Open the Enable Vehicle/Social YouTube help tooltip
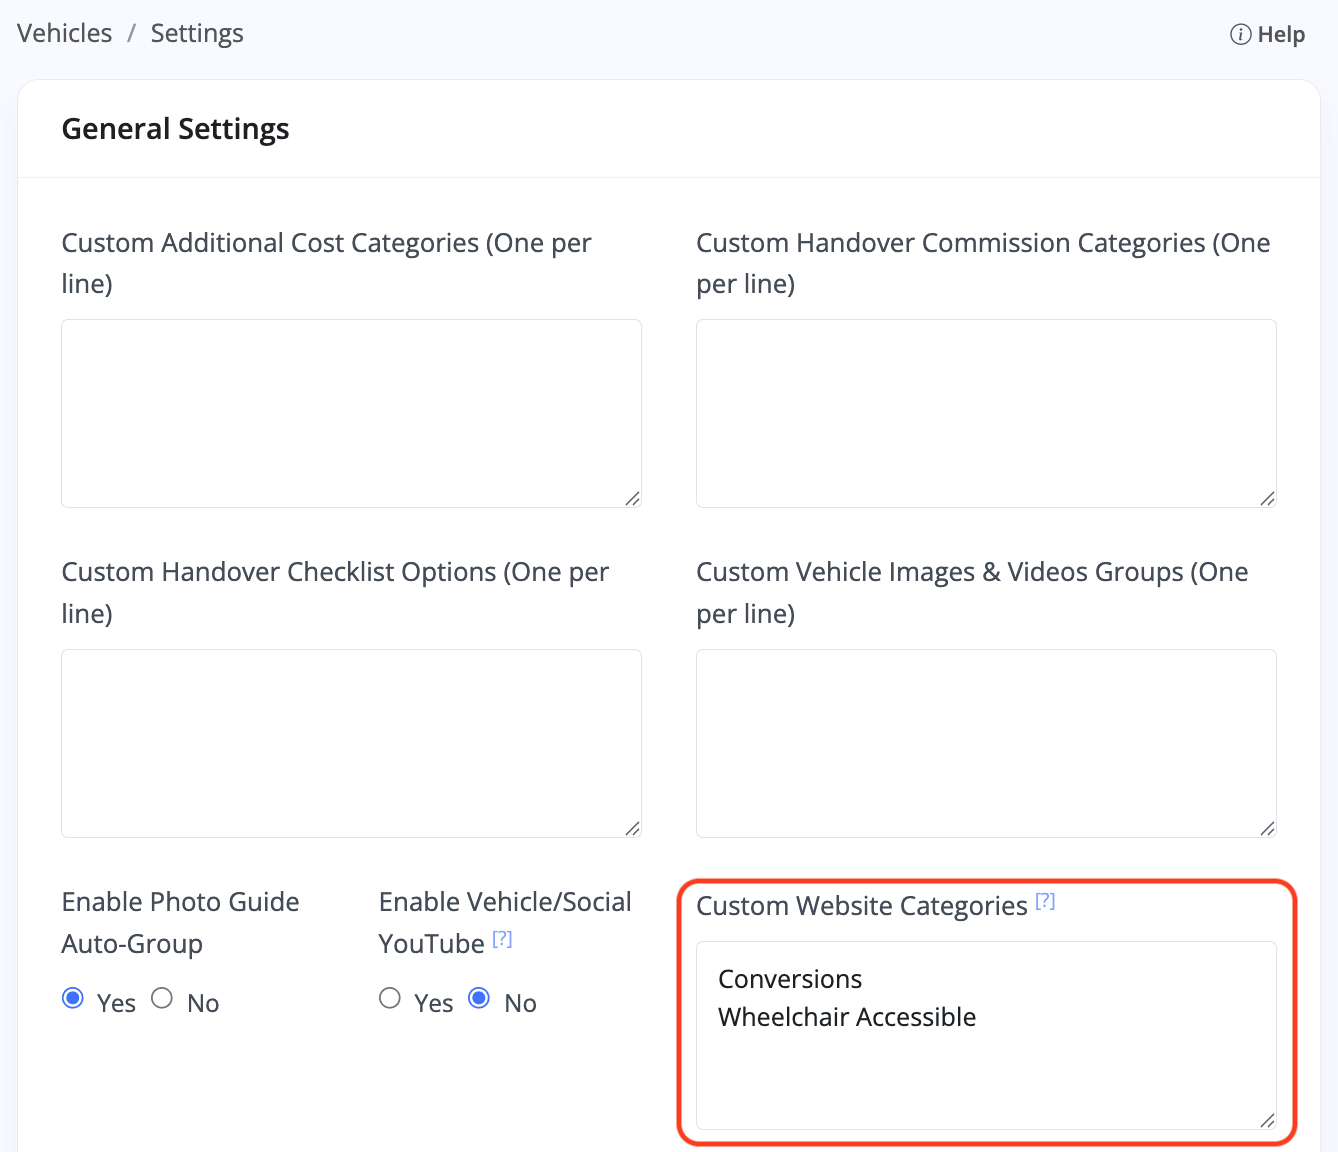The height and width of the screenshot is (1152, 1338). [502, 939]
